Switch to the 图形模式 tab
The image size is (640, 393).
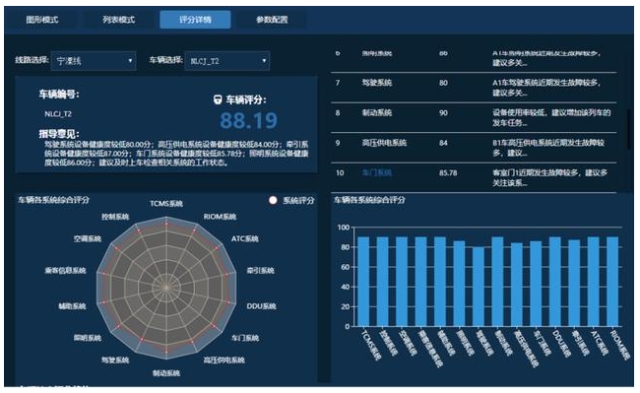click(42, 20)
